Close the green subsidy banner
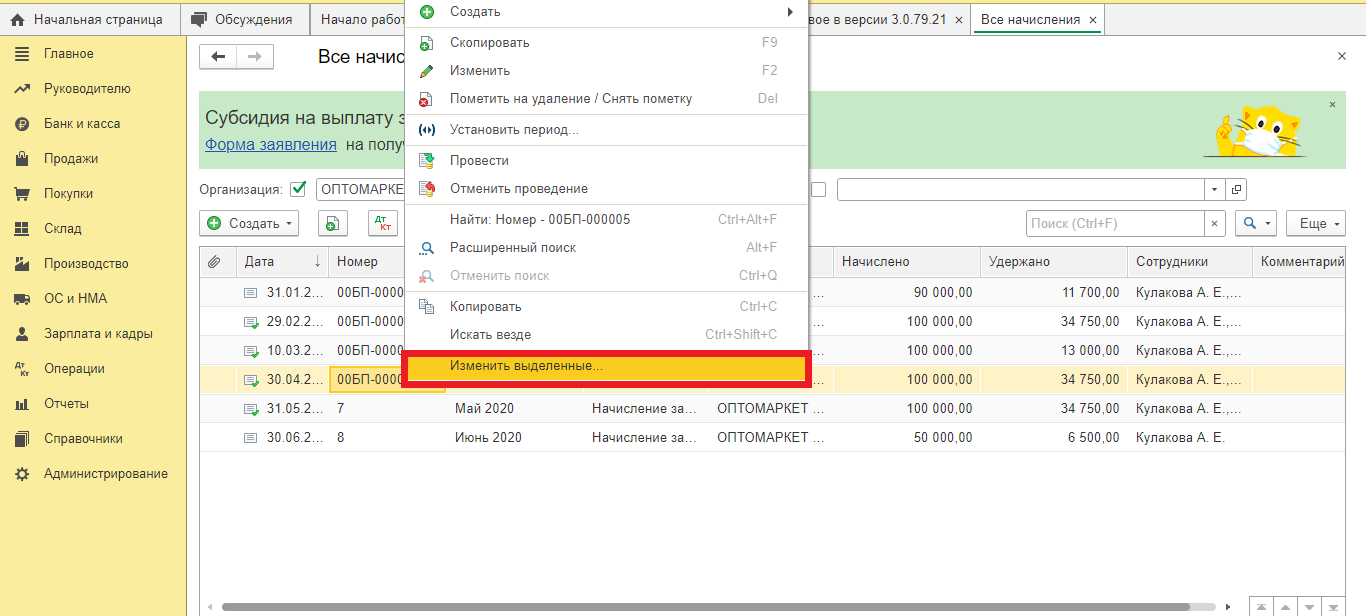 click(x=1332, y=104)
